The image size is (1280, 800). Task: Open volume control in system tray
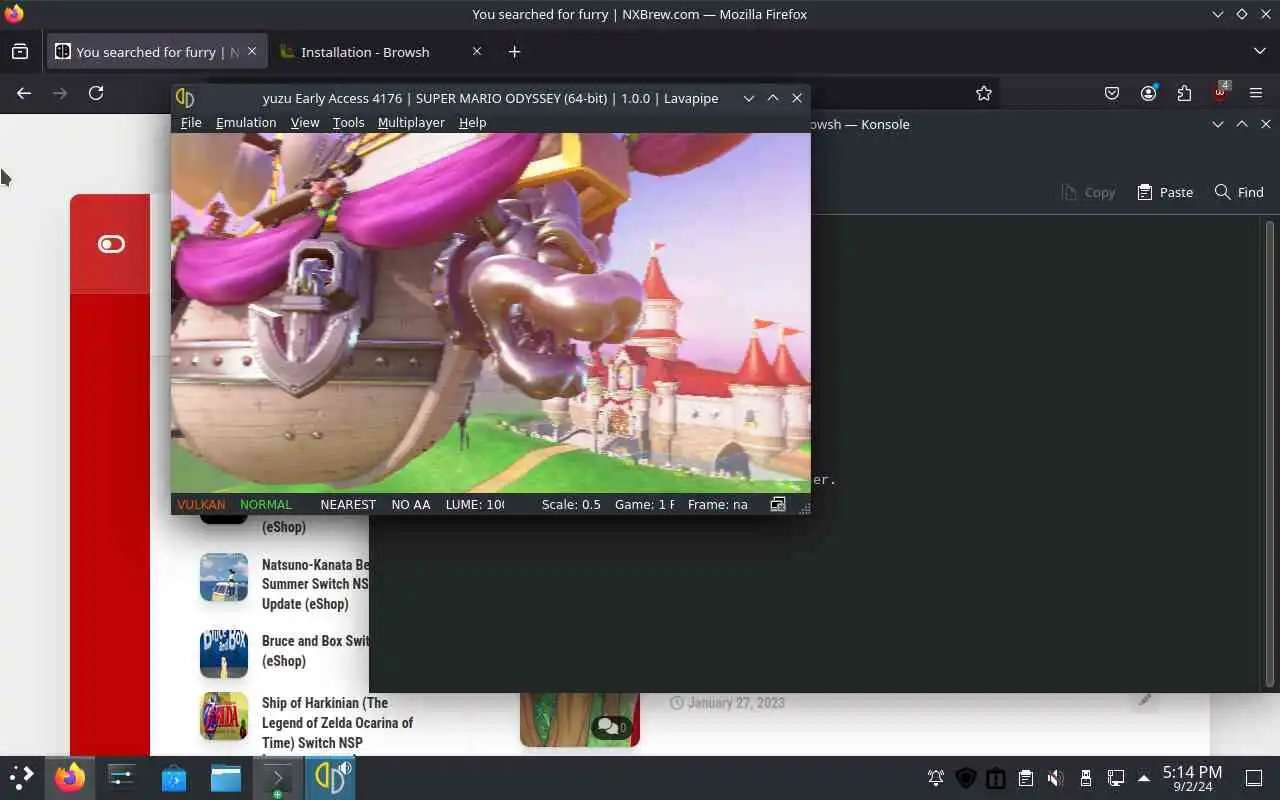pyautogui.click(x=1055, y=778)
